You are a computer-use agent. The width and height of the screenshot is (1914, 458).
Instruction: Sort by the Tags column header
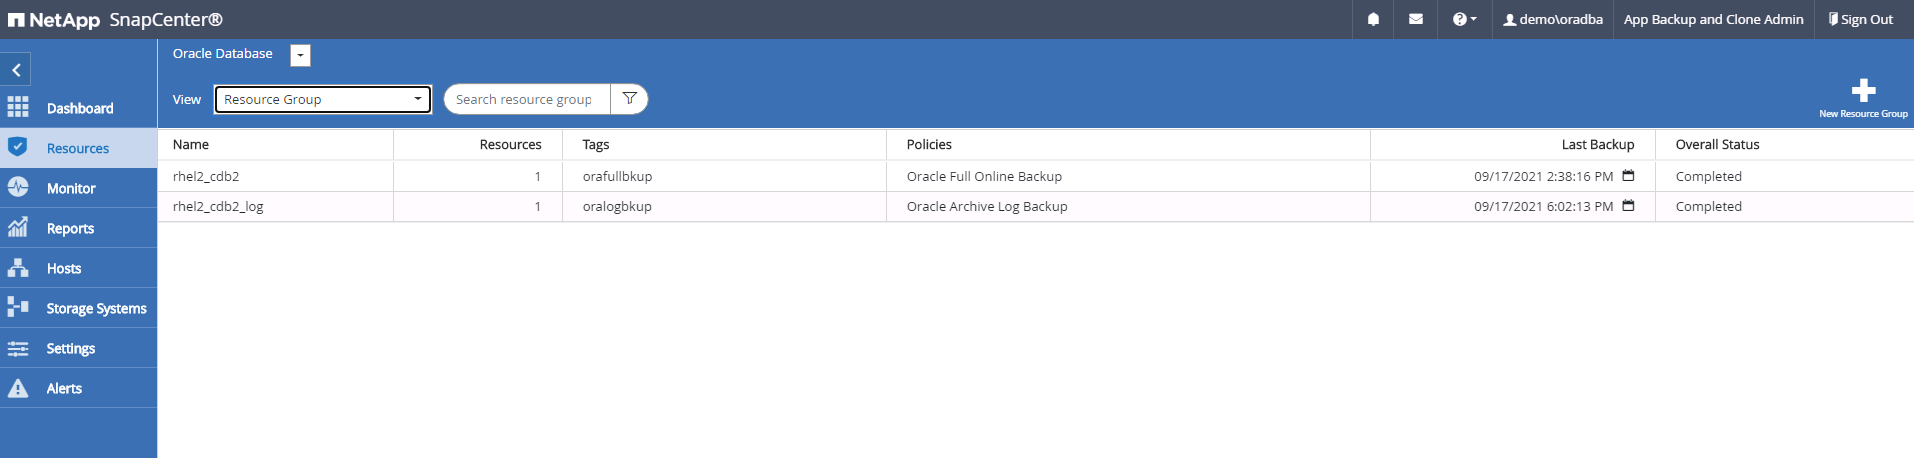[x=596, y=144]
